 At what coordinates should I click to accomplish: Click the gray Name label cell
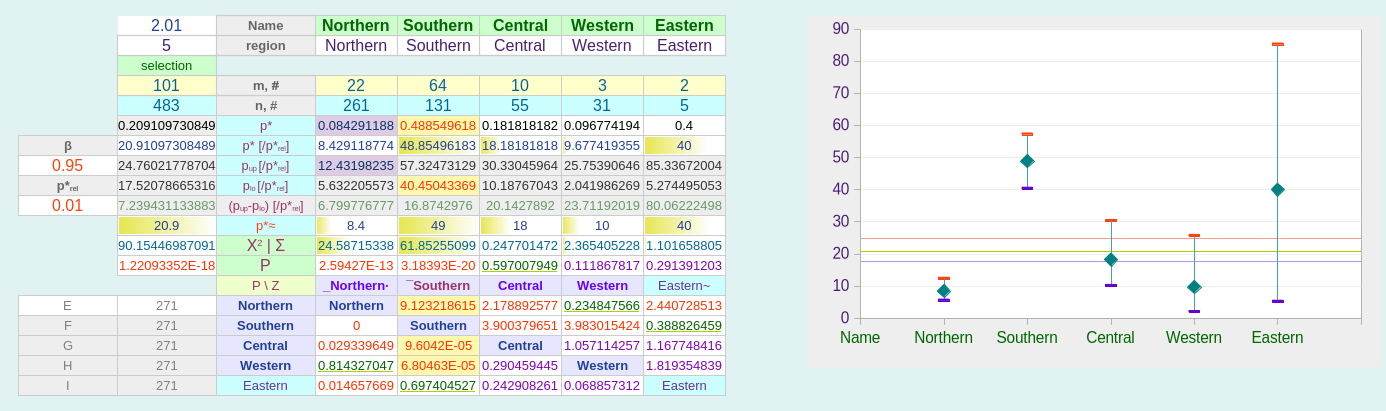(266, 26)
